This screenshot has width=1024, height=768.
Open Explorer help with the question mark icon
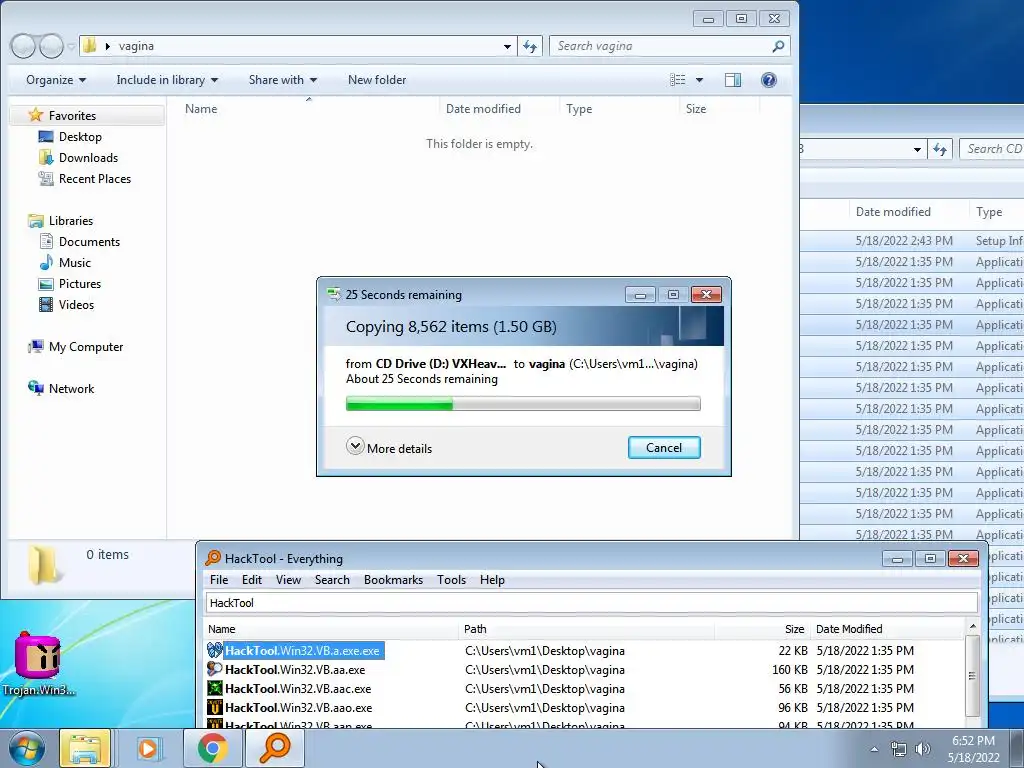[769, 80]
